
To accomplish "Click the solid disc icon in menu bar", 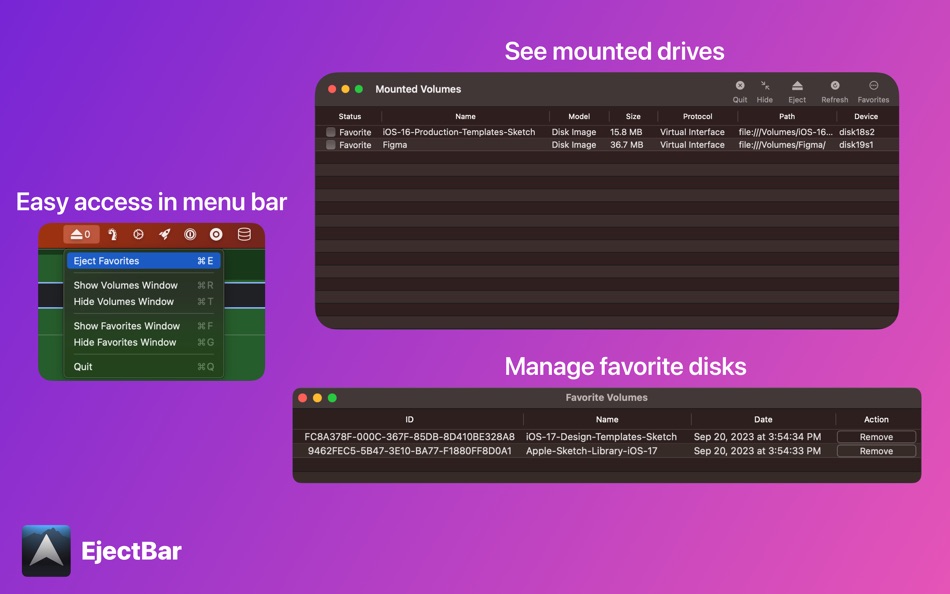I will coord(216,234).
